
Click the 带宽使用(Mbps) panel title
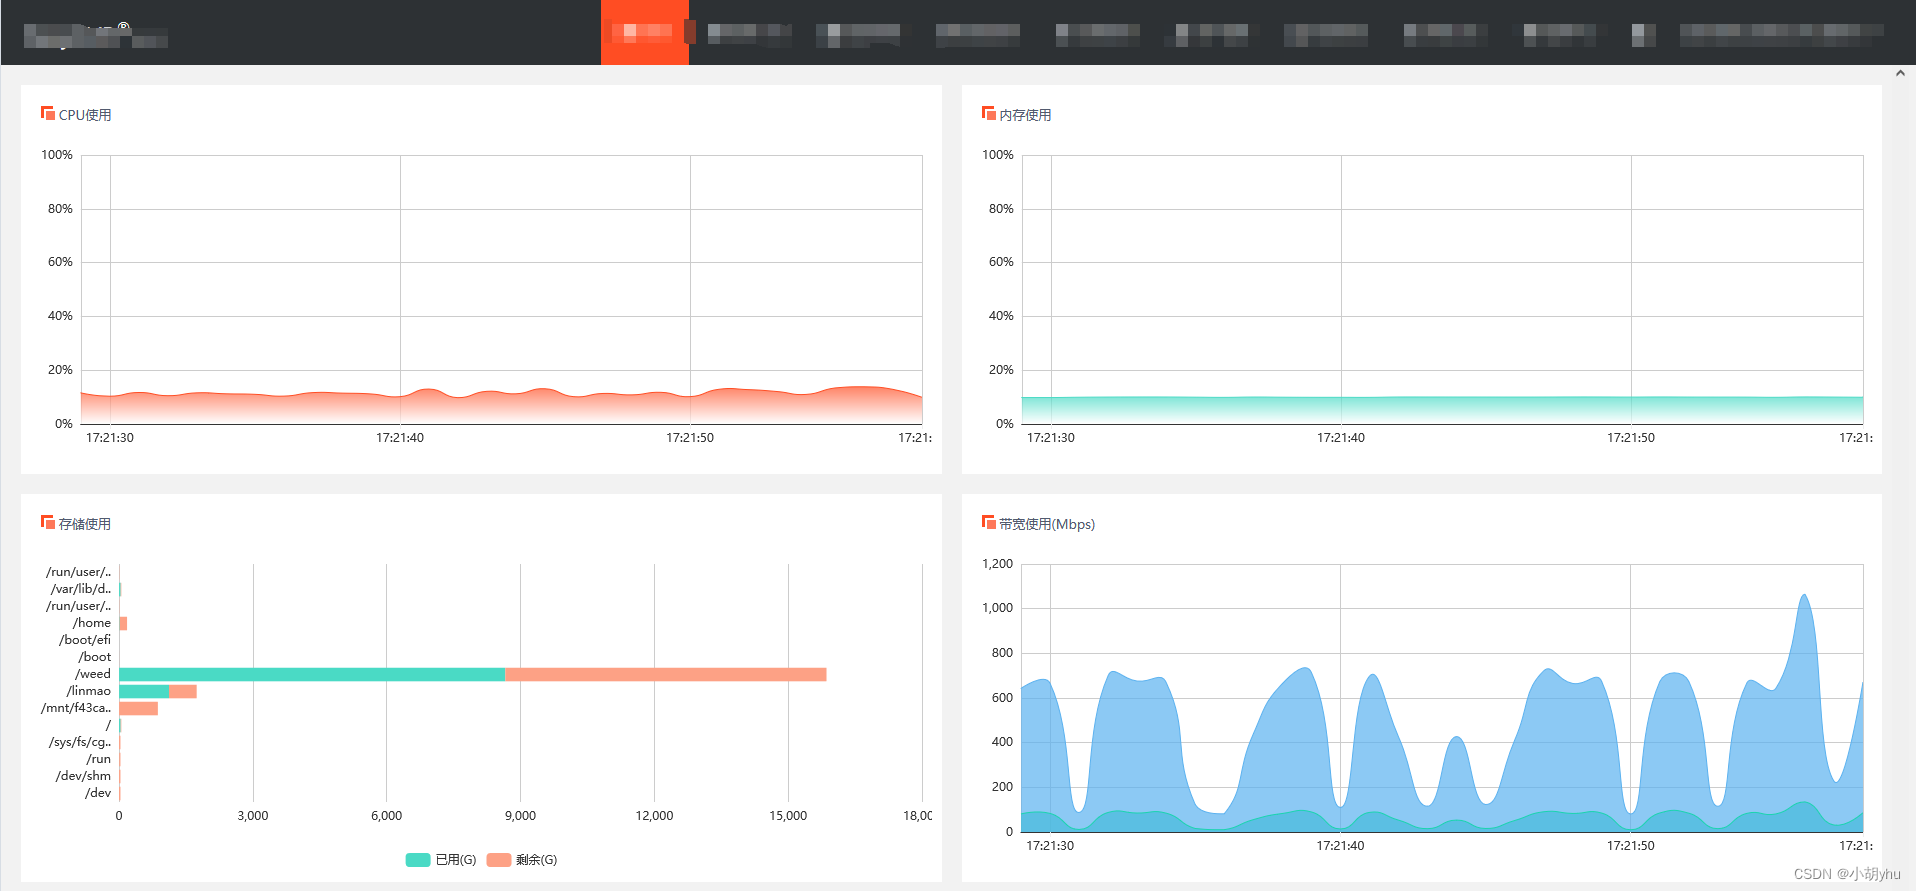click(x=1047, y=524)
